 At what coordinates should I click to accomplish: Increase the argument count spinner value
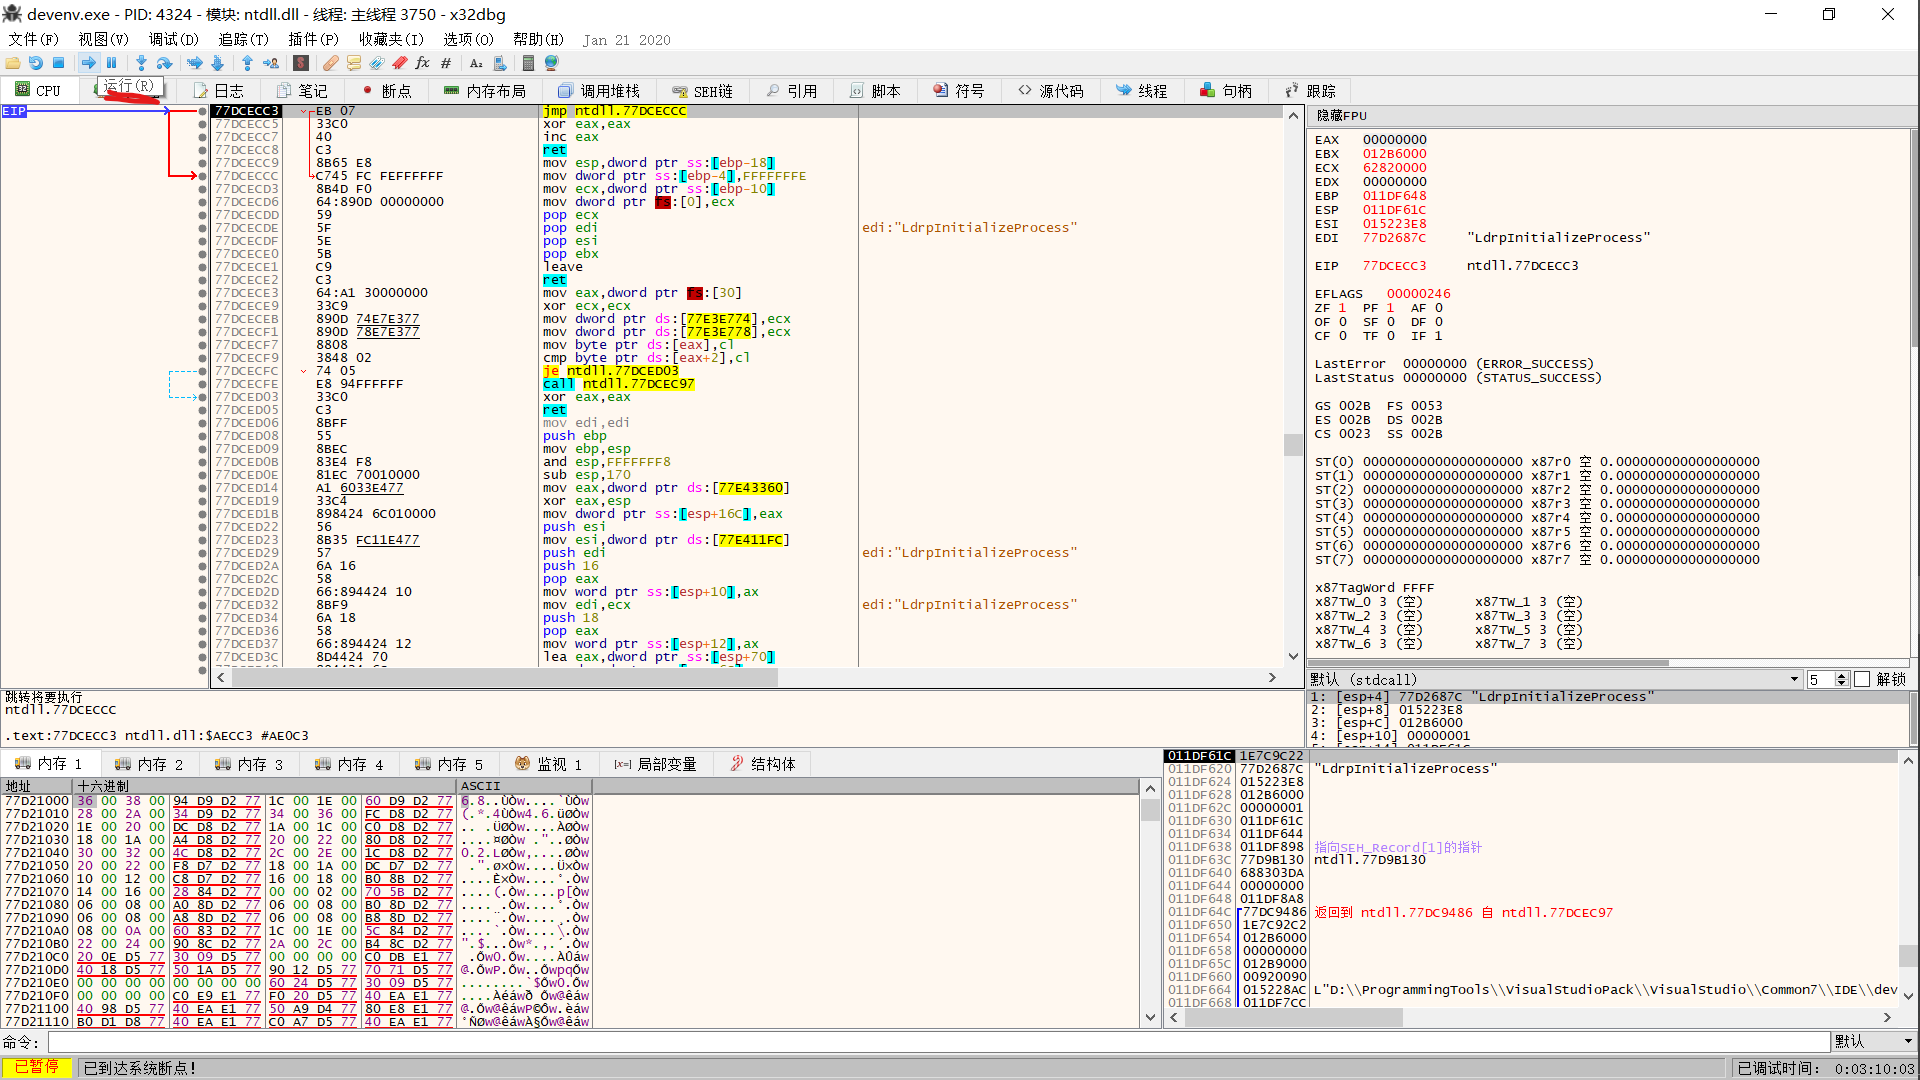pyautogui.click(x=1841, y=676)
